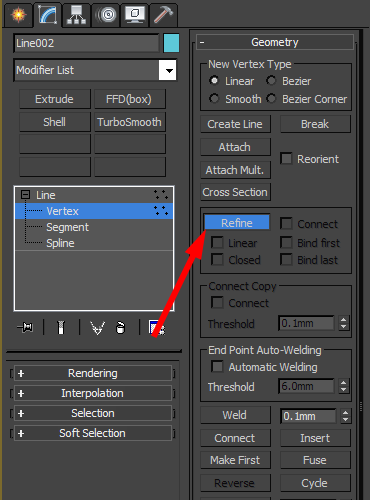The image size is (370, 500).
Task: Enable Automatic Welding checkbox
Action: [x=217, y=367]
